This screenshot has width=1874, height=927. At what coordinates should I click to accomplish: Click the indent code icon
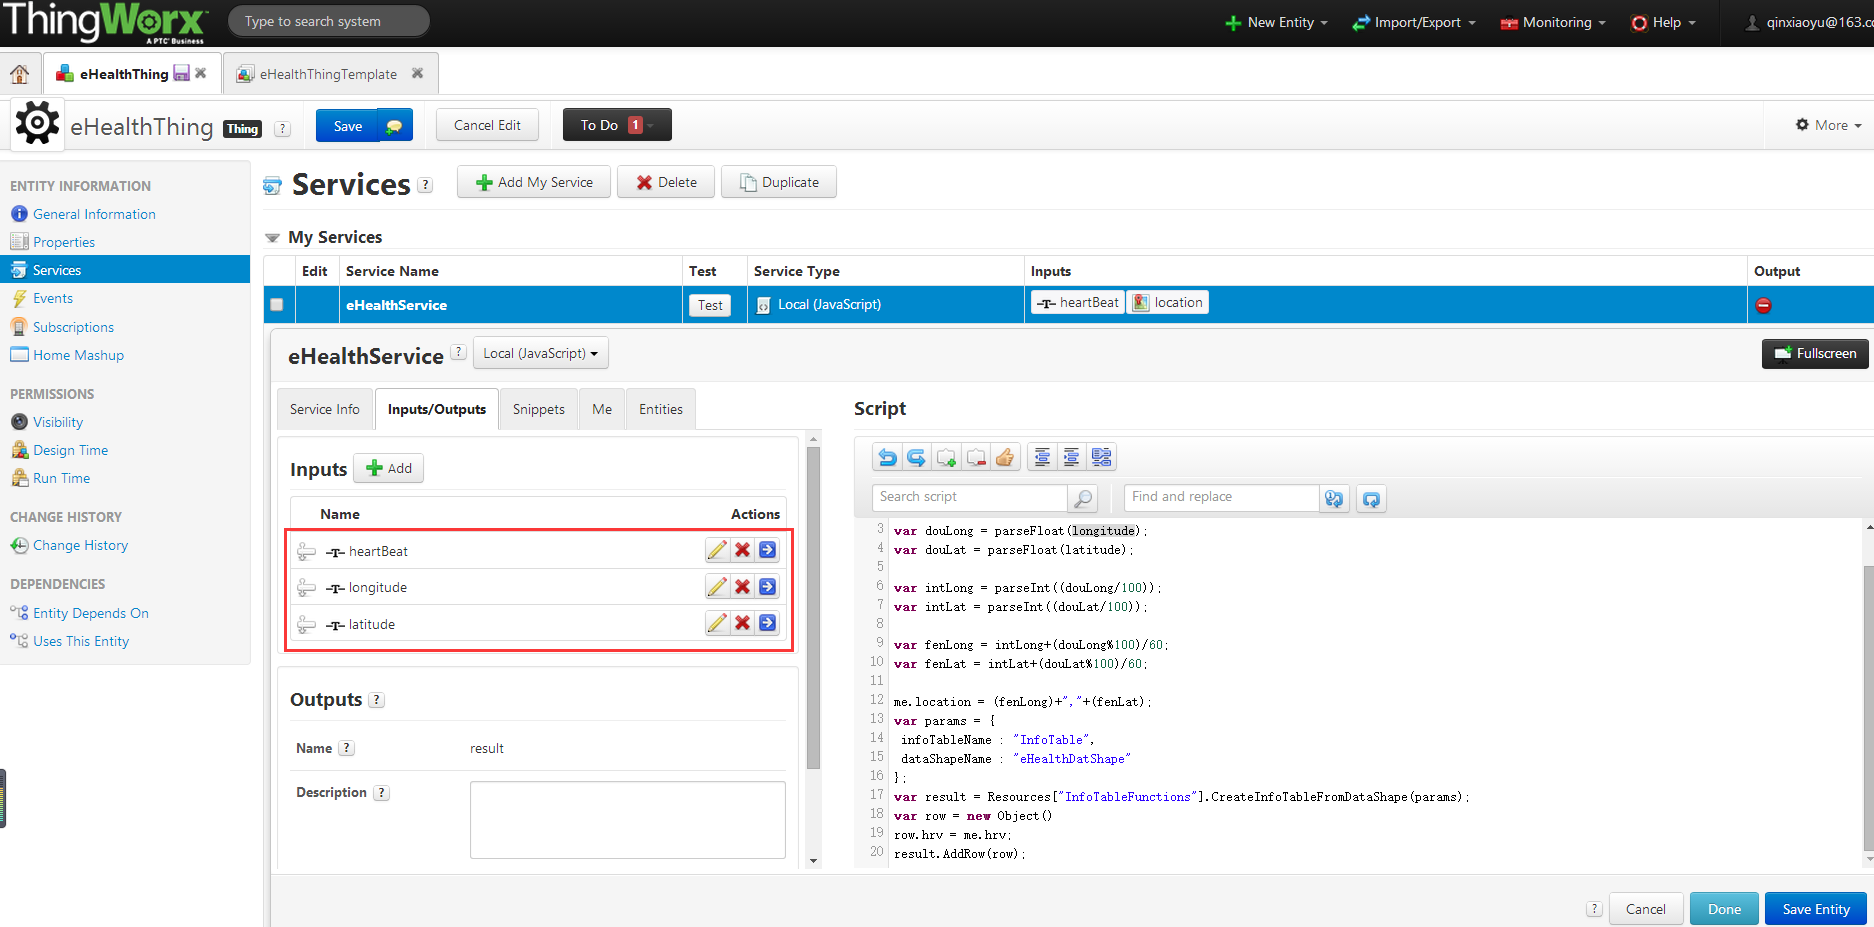tap(1071, 457)
